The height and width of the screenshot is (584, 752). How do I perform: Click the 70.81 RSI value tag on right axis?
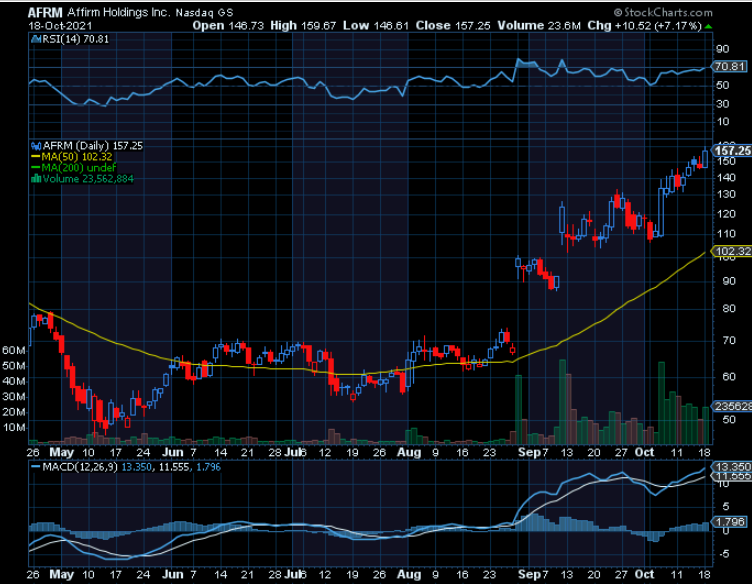[x=729, y=67]
